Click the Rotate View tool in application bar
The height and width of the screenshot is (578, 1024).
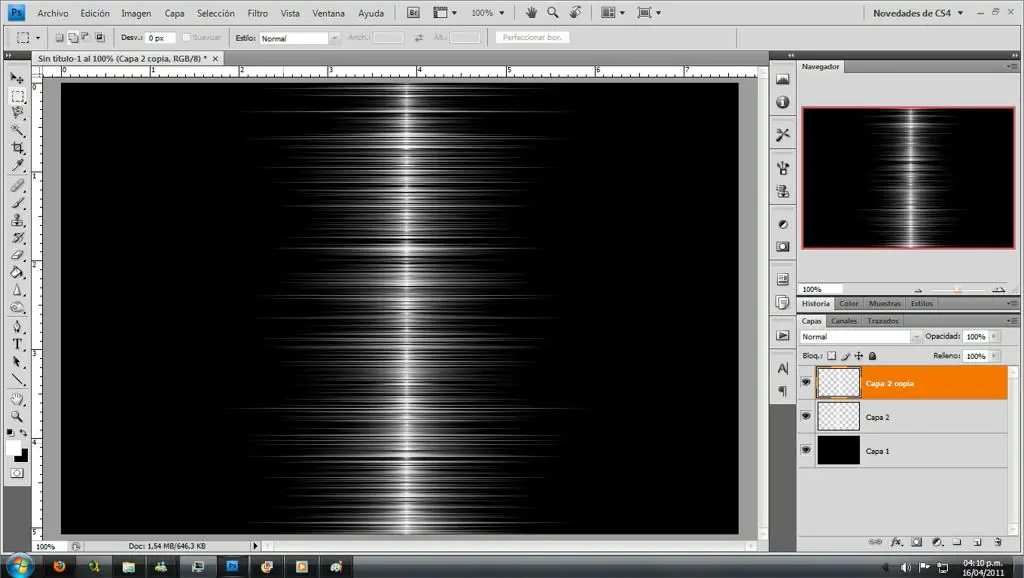575,12
